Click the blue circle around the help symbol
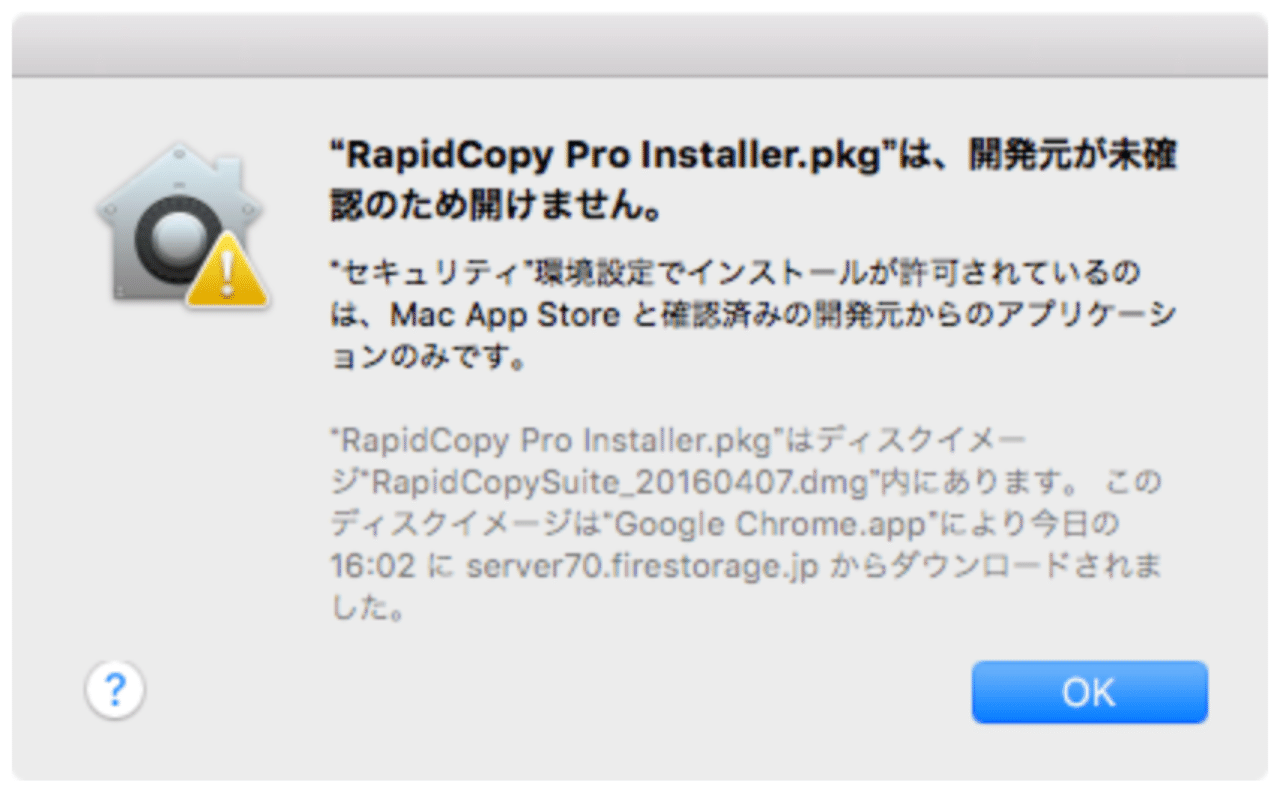 (x=115, y=692)
